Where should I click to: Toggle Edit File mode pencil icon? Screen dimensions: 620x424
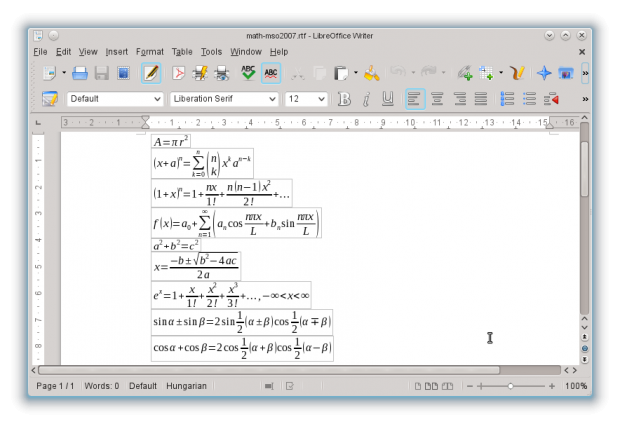pos(151,73)
